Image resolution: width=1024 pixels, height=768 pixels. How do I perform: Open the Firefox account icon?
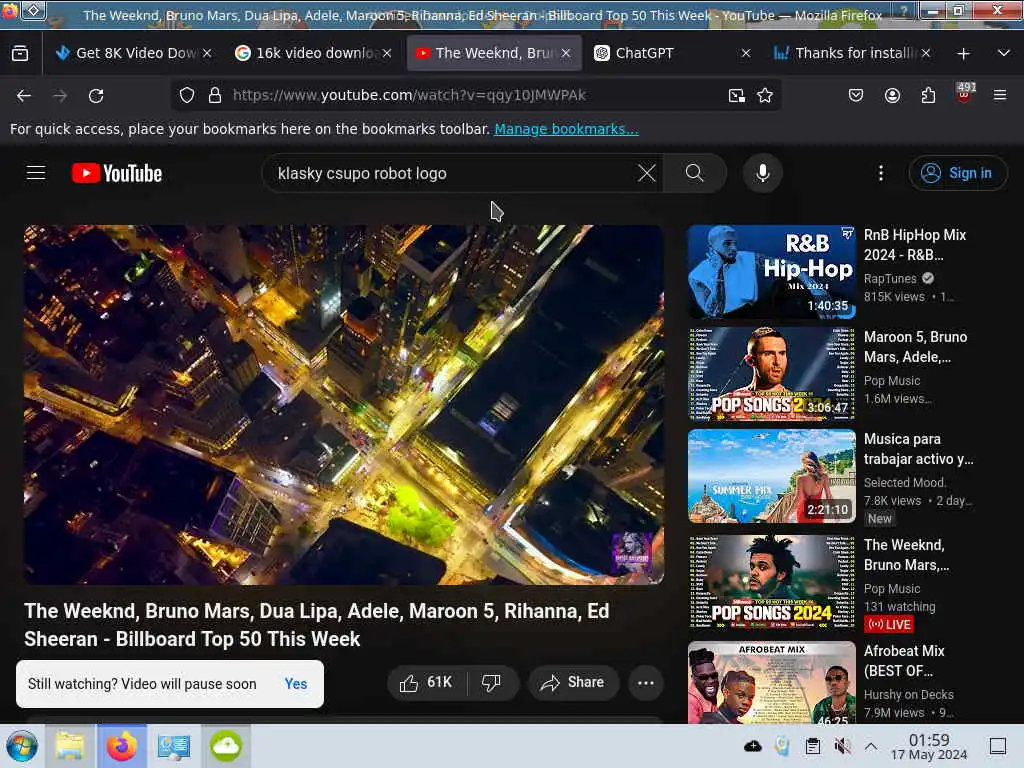892,96
